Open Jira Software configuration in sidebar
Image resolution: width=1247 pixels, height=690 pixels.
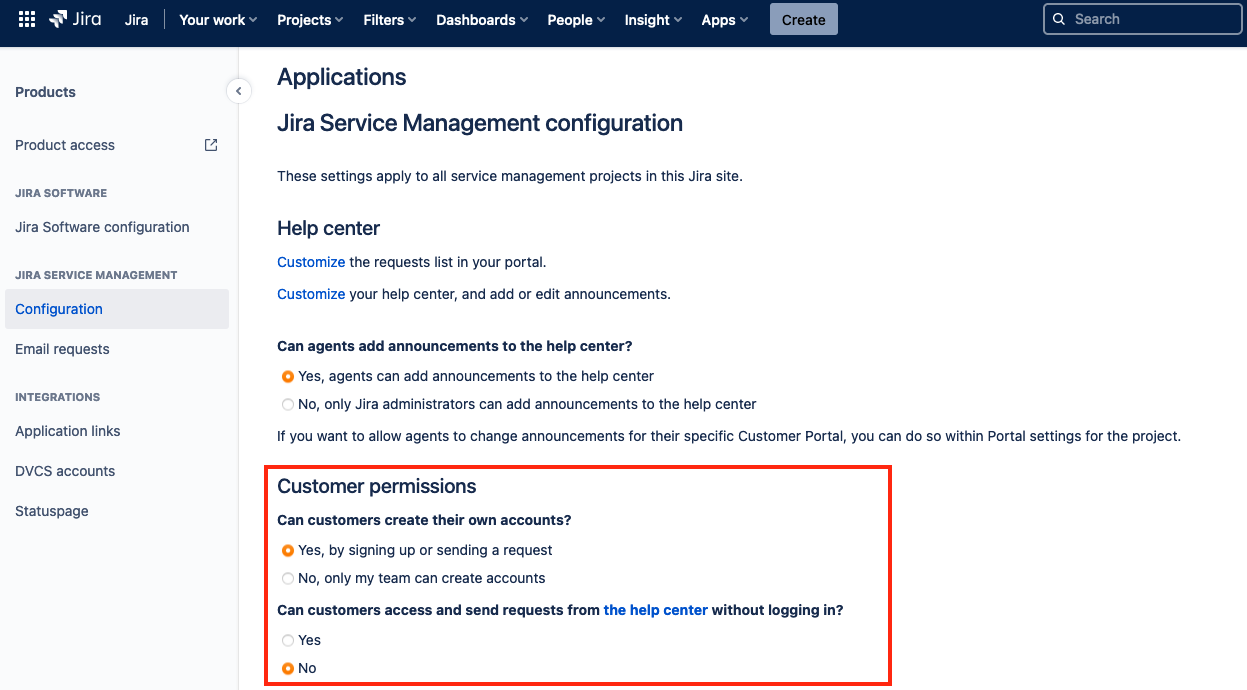click(102, 227)
